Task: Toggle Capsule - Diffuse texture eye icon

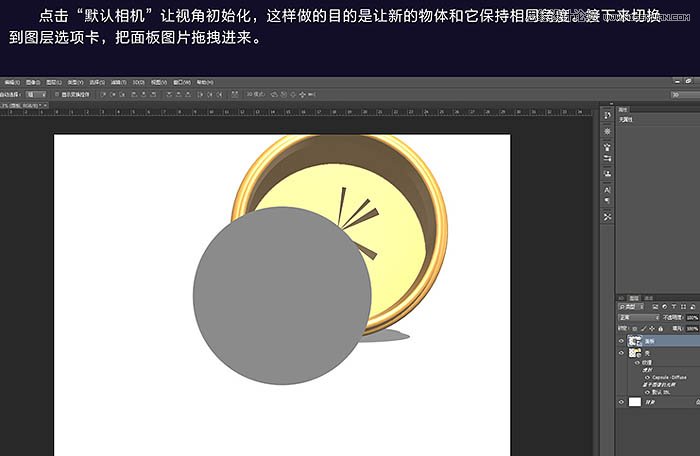Action: click(647, 377)
